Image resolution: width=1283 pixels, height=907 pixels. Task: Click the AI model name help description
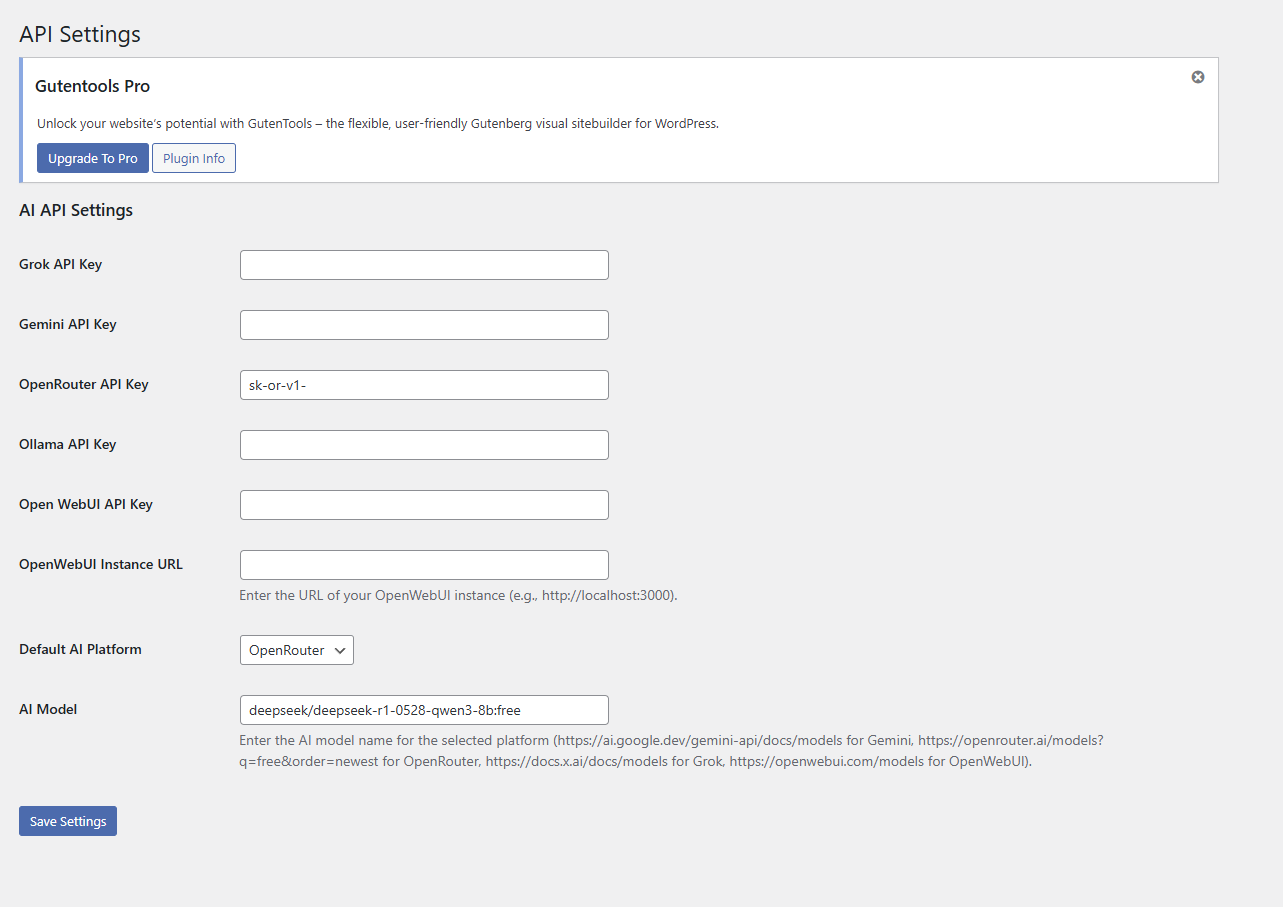(x=671, y=751)
